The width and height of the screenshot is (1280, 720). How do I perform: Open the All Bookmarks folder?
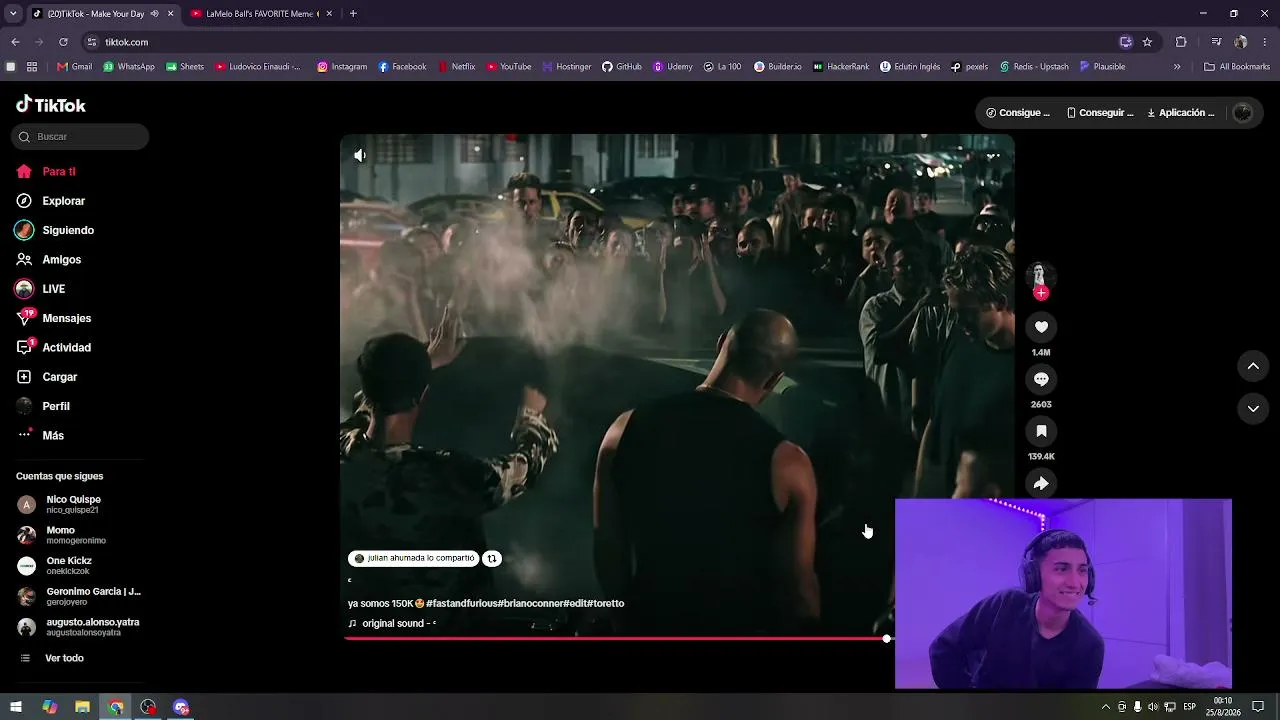(x=1237, y=67)
